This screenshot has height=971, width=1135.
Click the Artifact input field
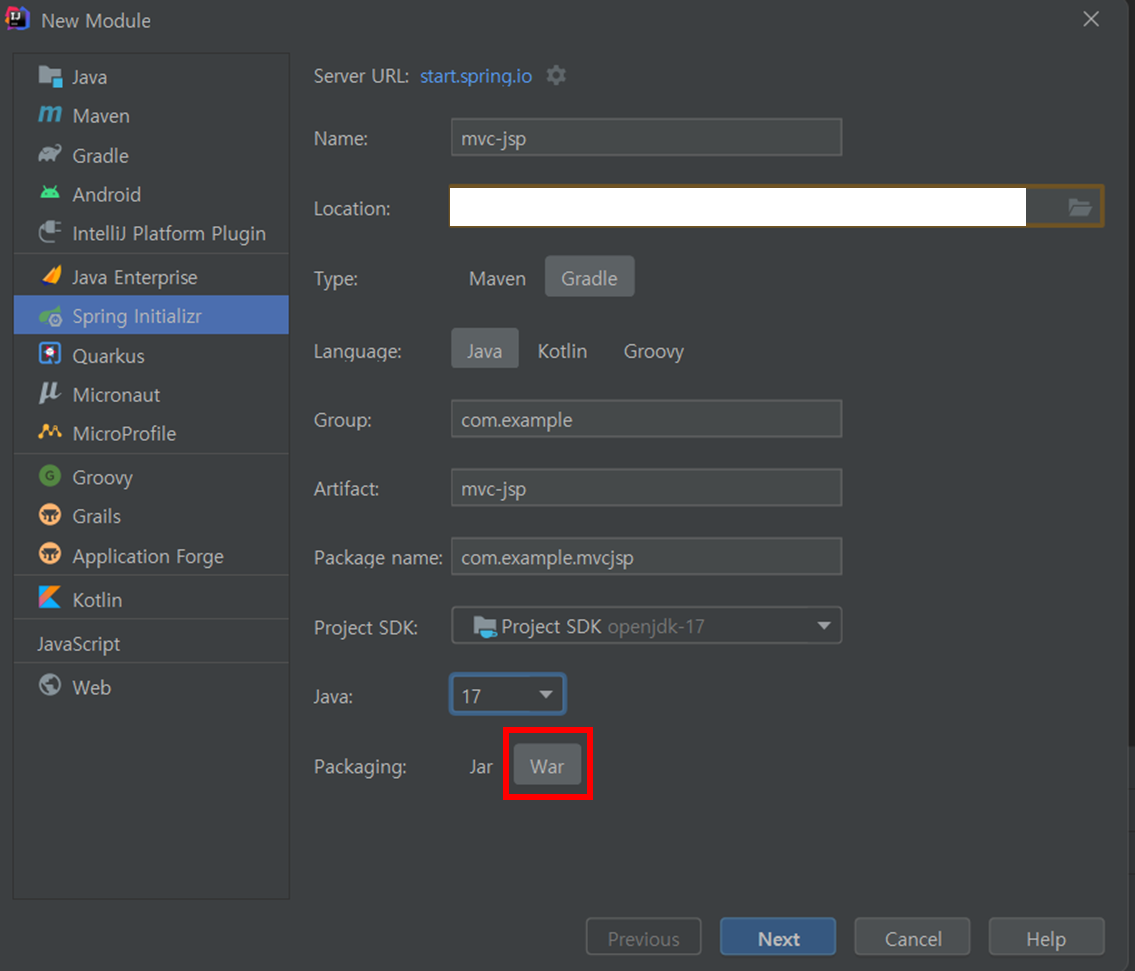[x=646, y=488]
